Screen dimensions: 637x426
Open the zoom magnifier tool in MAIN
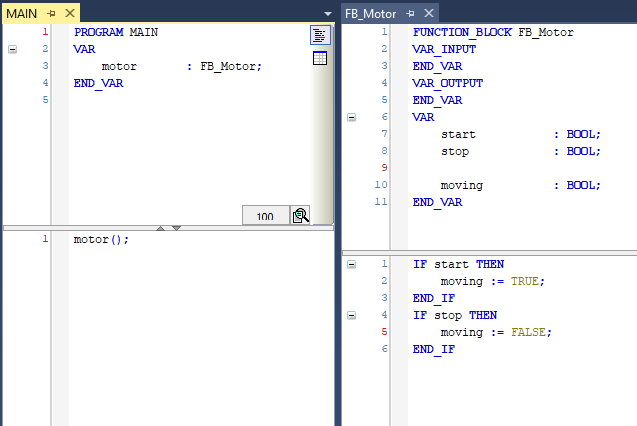point(301,215)
